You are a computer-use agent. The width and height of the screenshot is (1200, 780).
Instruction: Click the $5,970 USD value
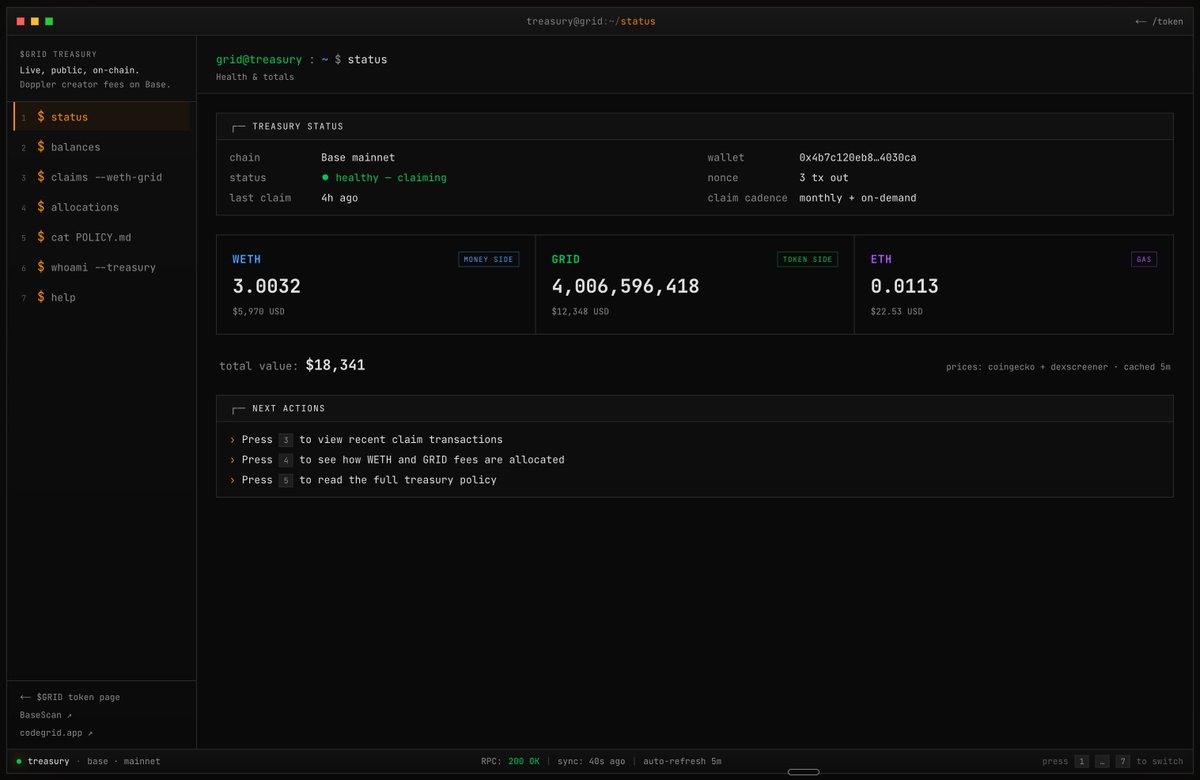259,312
